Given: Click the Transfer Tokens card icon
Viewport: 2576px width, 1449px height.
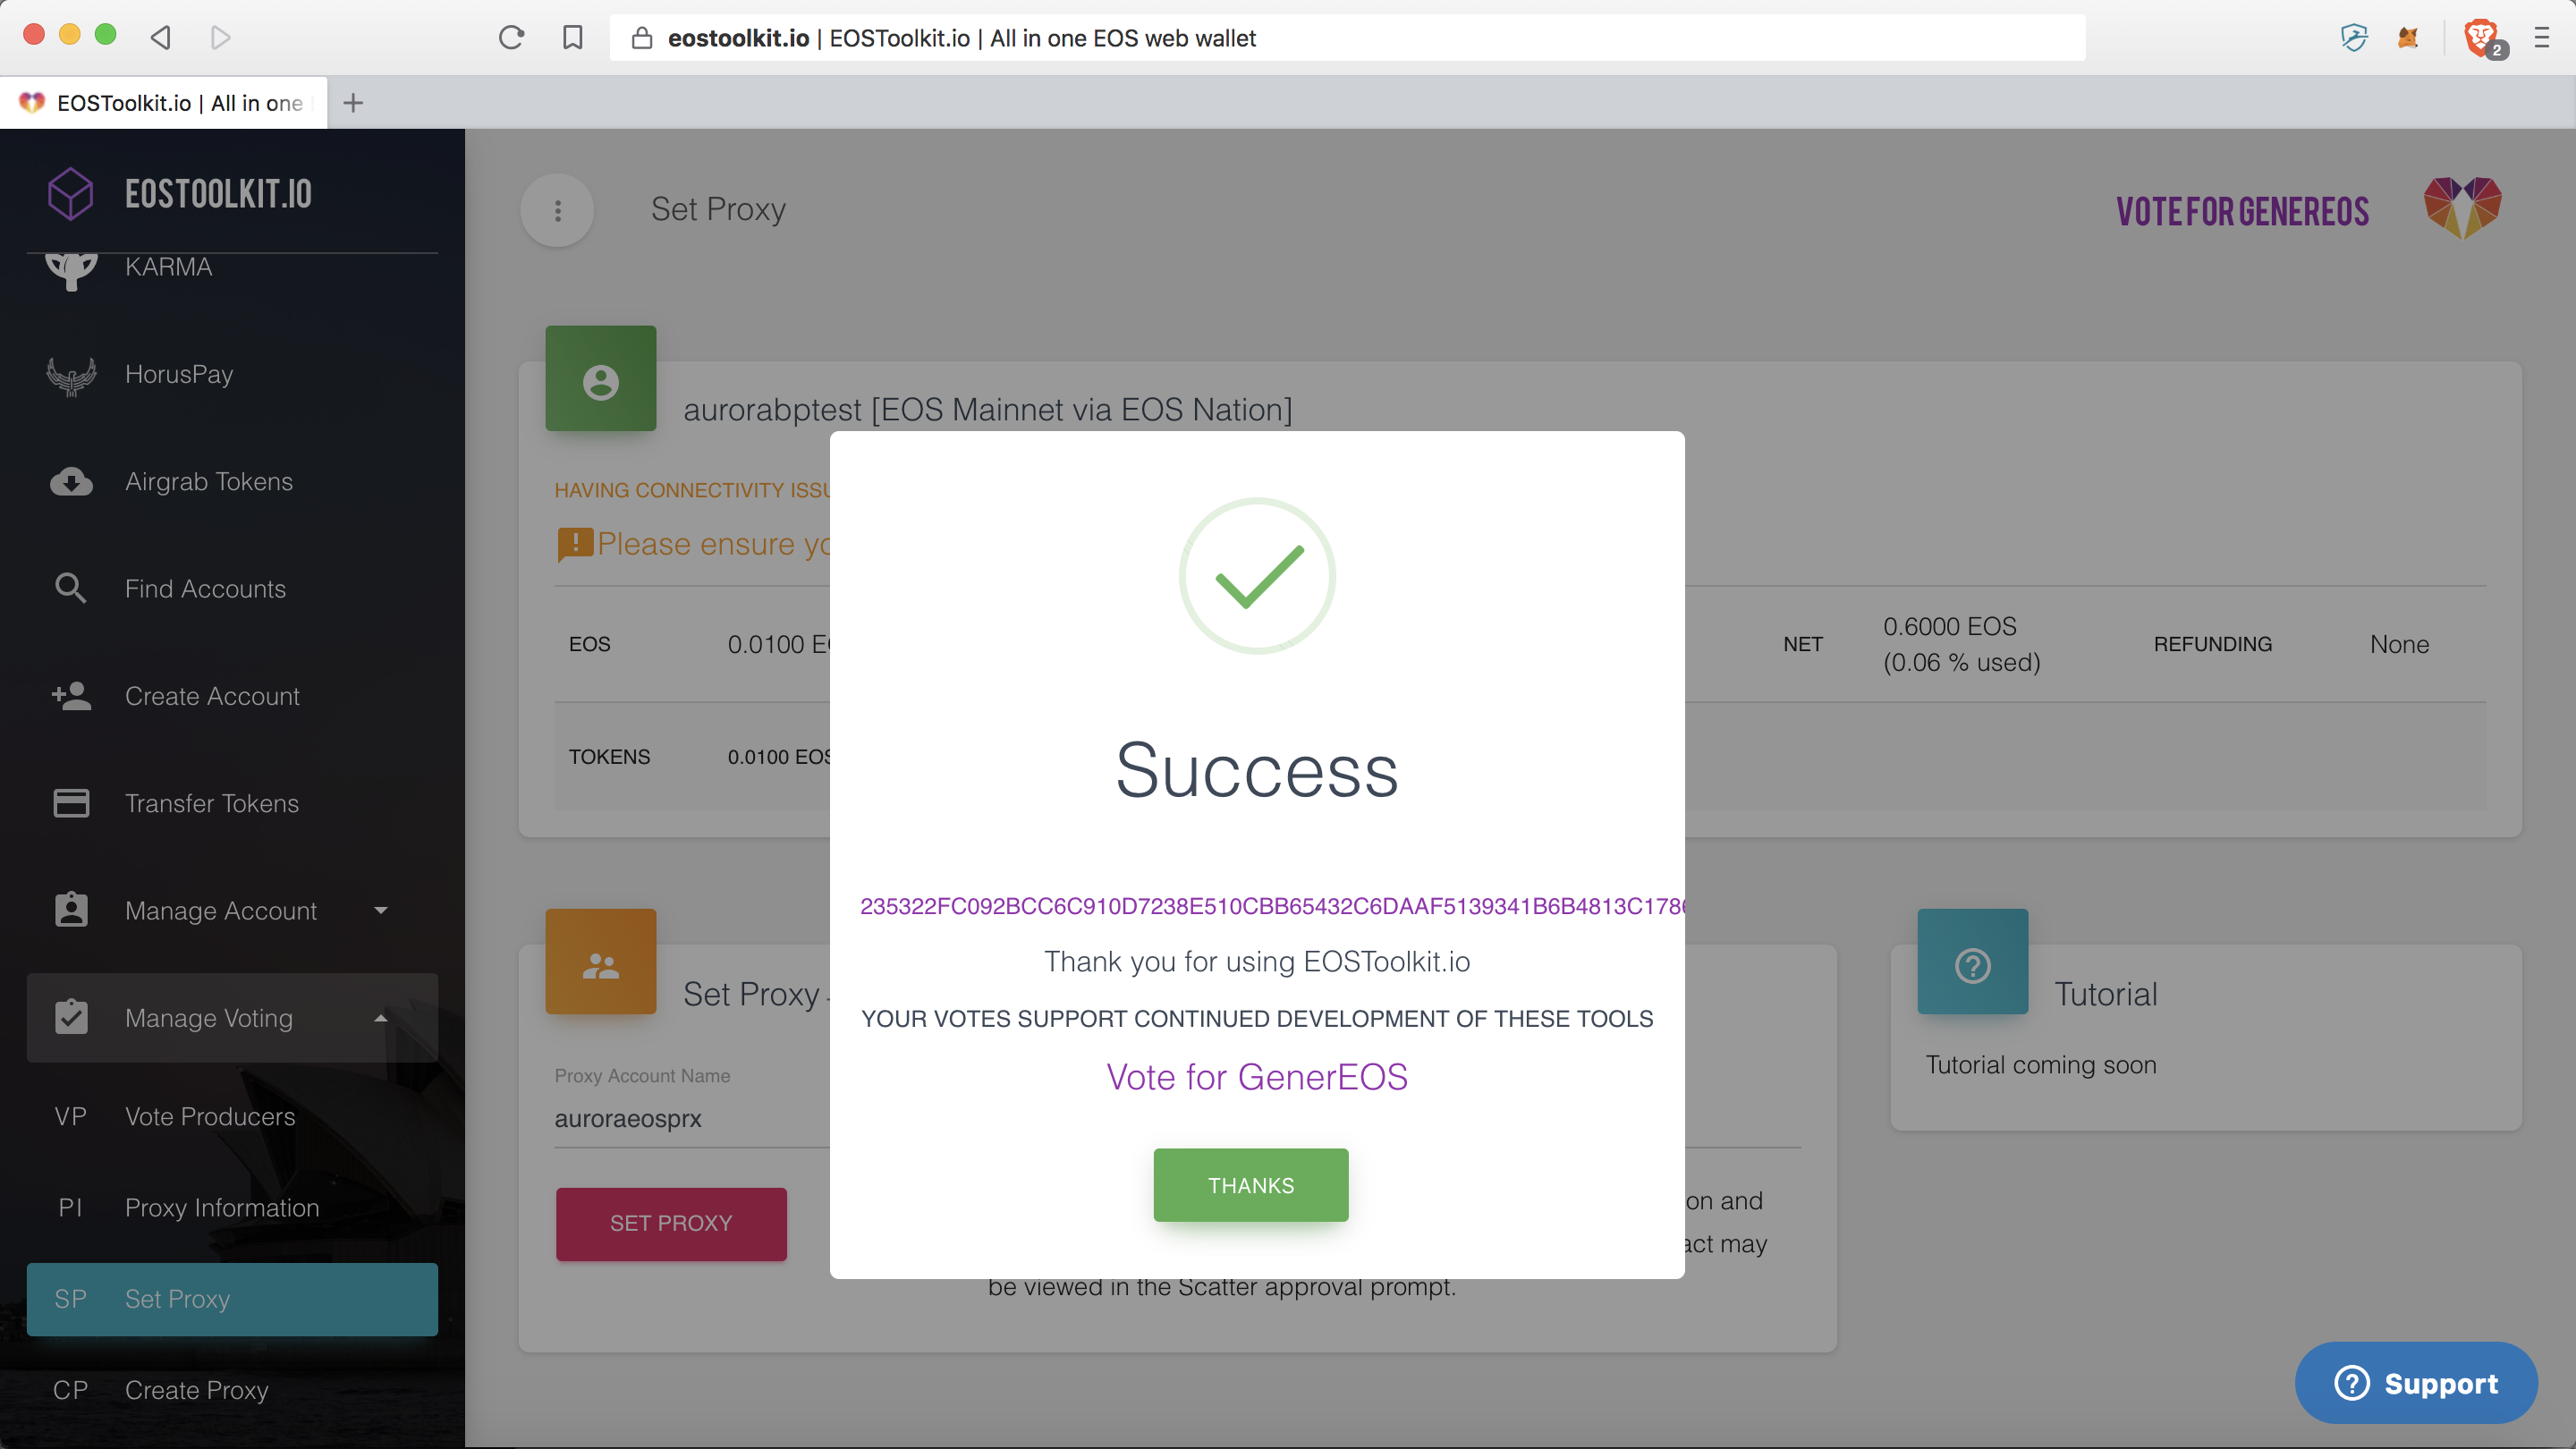Looking at the screenshot, I should click(x=71, y=803).
